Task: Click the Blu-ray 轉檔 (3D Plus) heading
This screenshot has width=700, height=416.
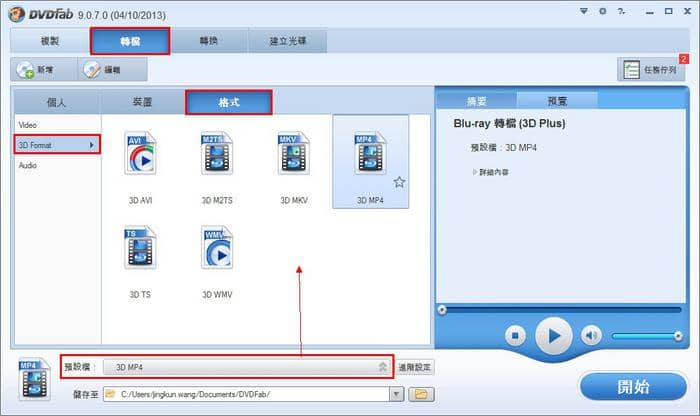Action: pyautogui.click(x=509, y=124)
